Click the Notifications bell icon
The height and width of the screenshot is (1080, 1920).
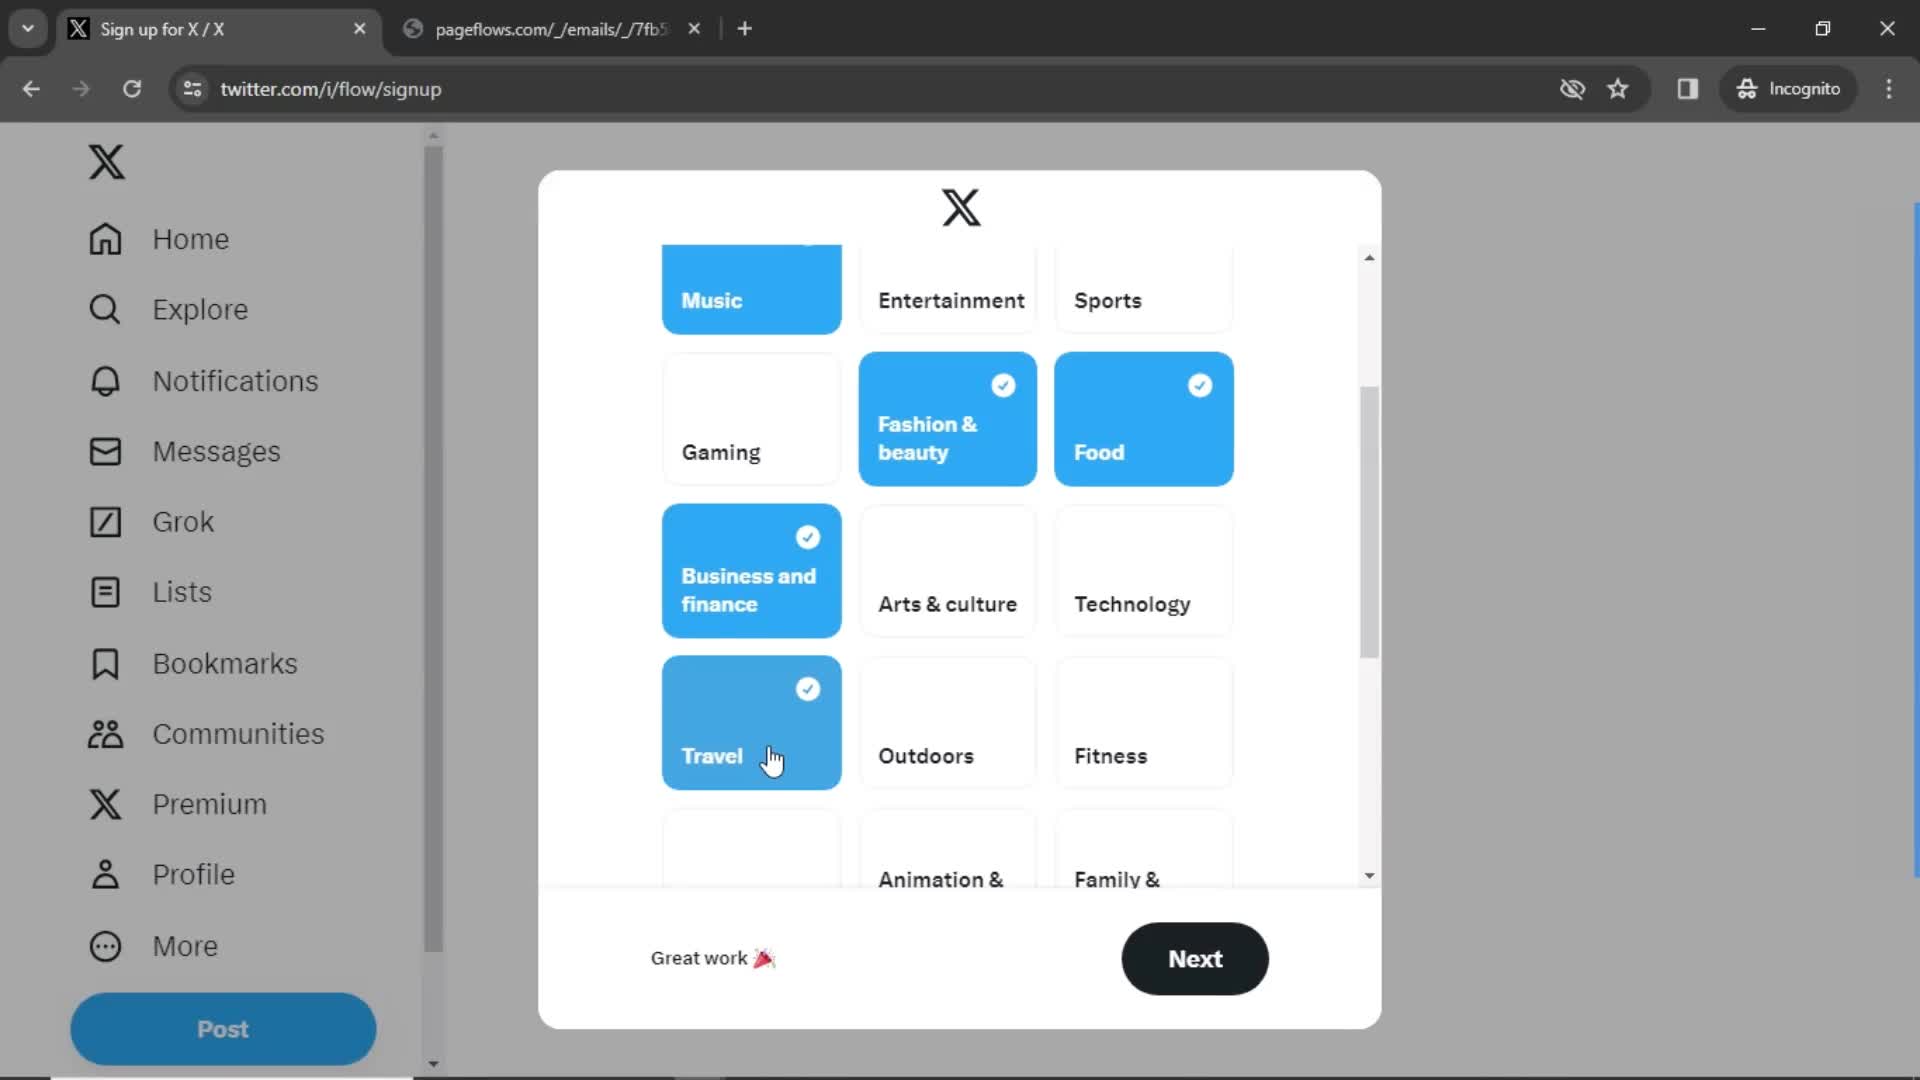click(105, 380)
